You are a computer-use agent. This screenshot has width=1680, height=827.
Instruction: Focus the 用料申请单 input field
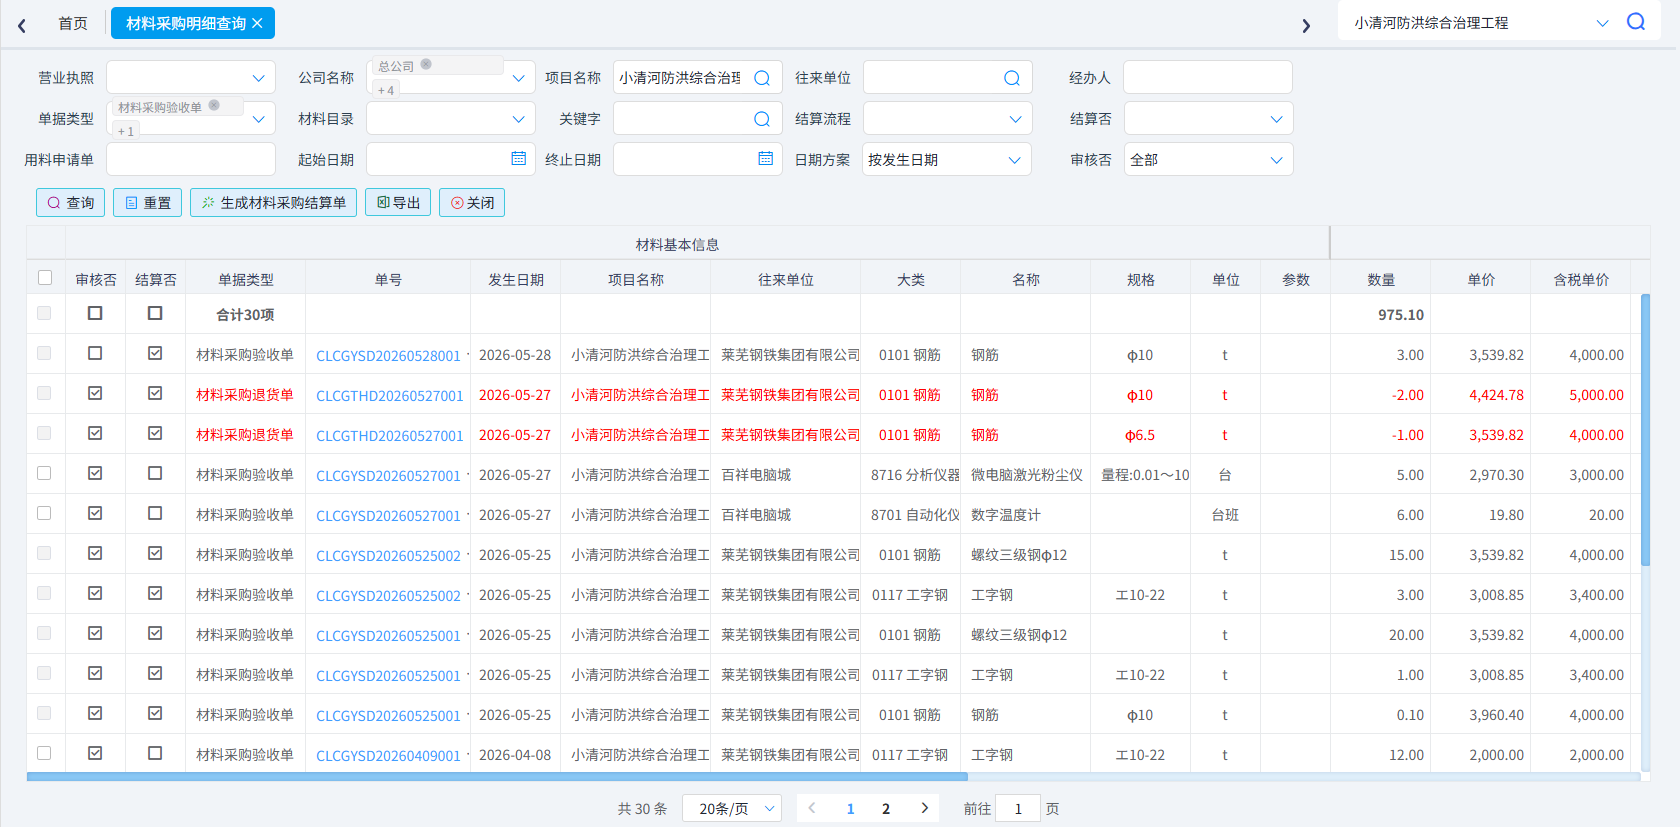point(191,160)
